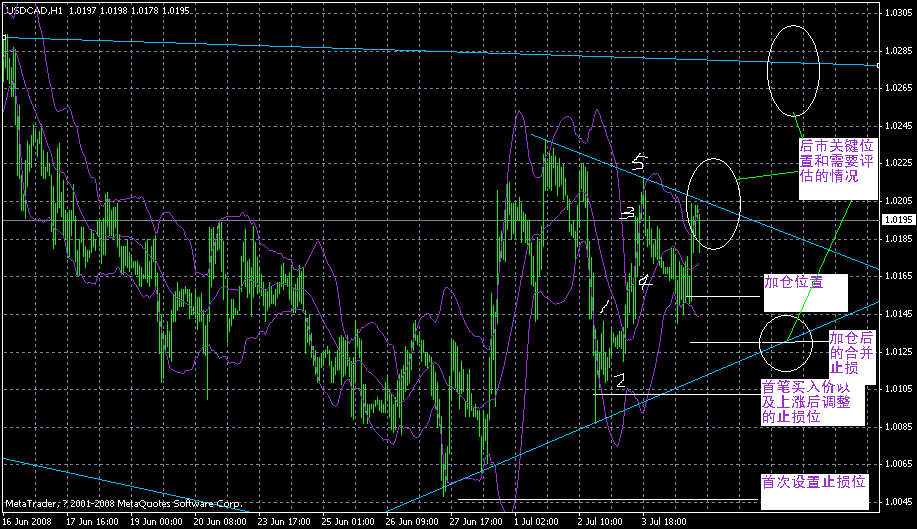Click the 1.0265 price axis label
This screenshot has width=917, height=529.
(899, 88)
